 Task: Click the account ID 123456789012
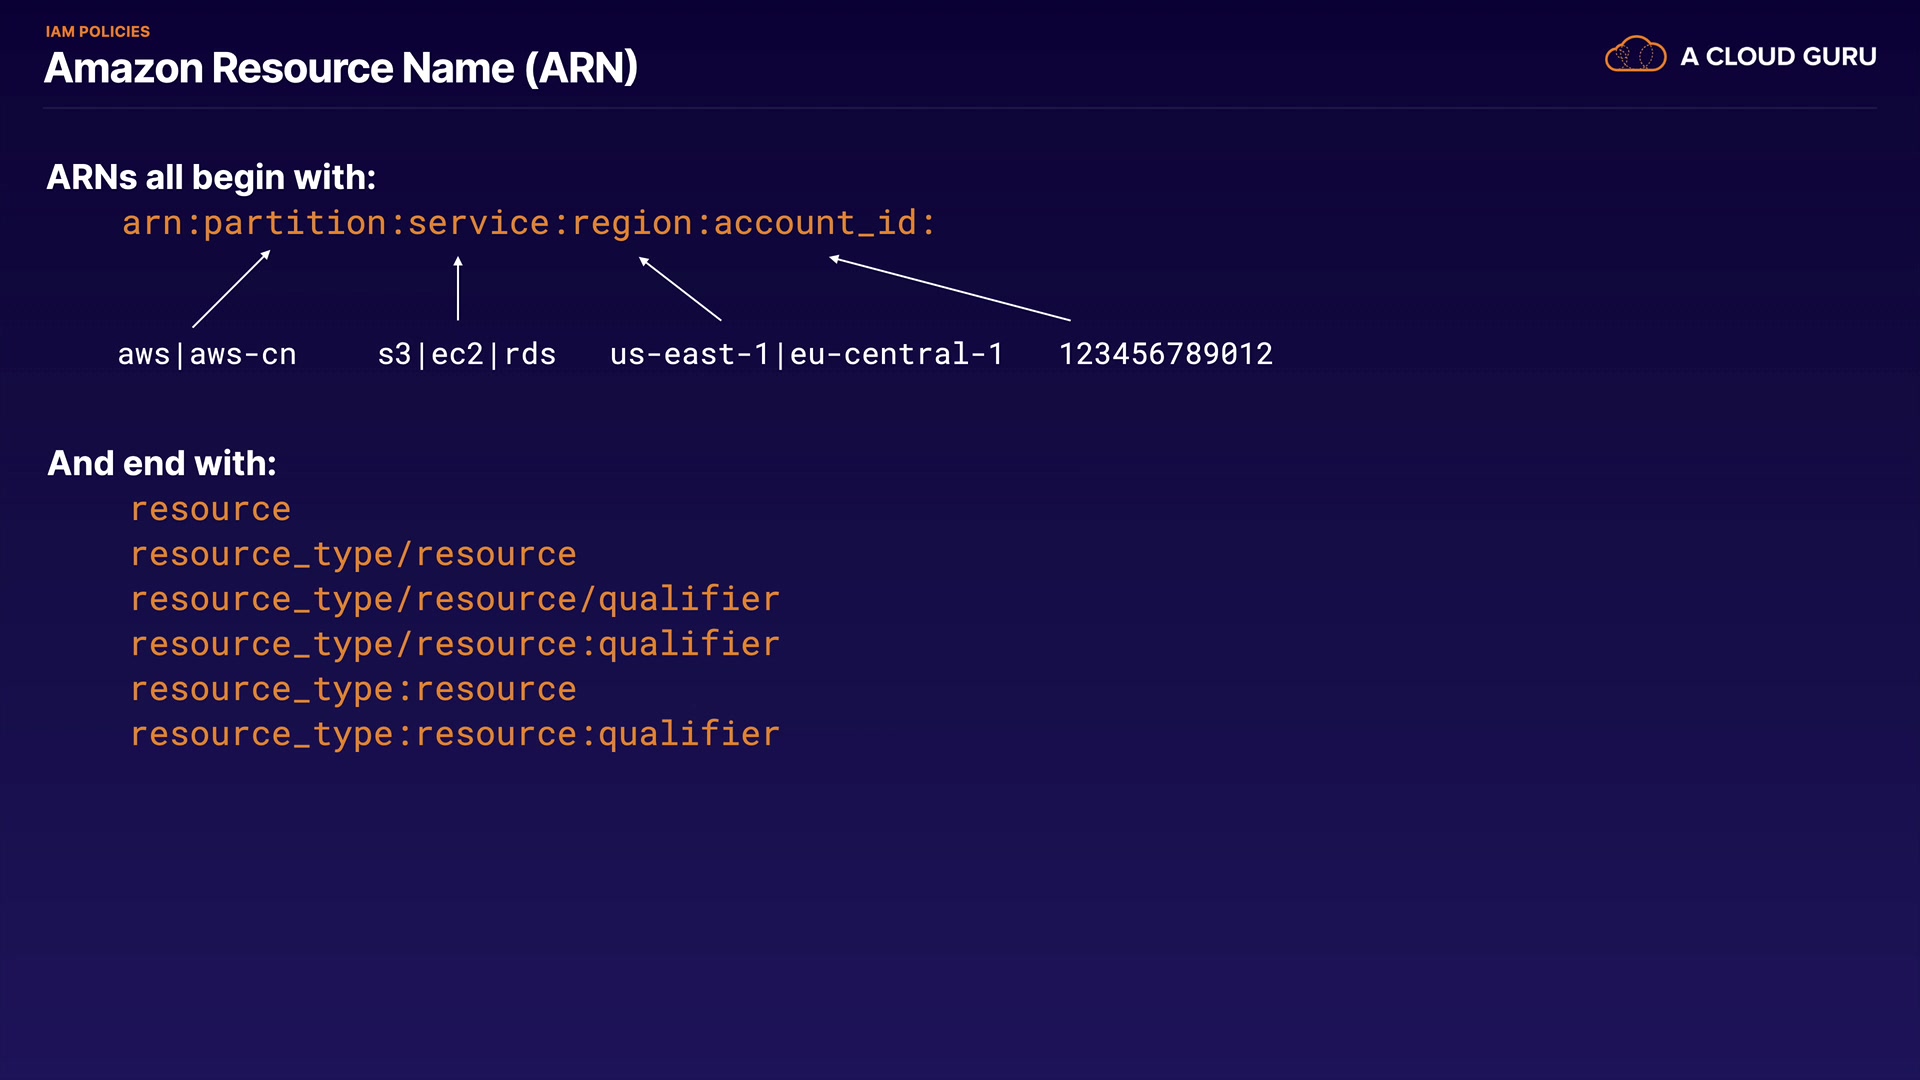(1166, 354)
